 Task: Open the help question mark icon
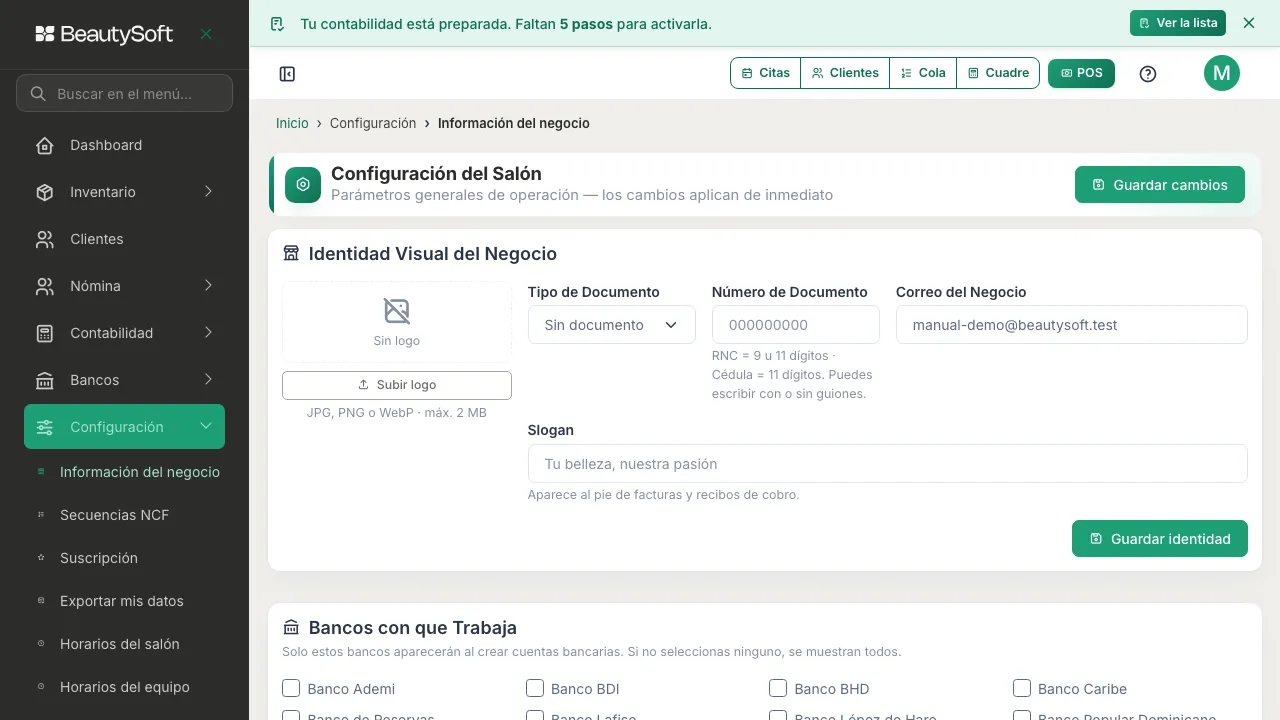click(x=1148, y=74)
